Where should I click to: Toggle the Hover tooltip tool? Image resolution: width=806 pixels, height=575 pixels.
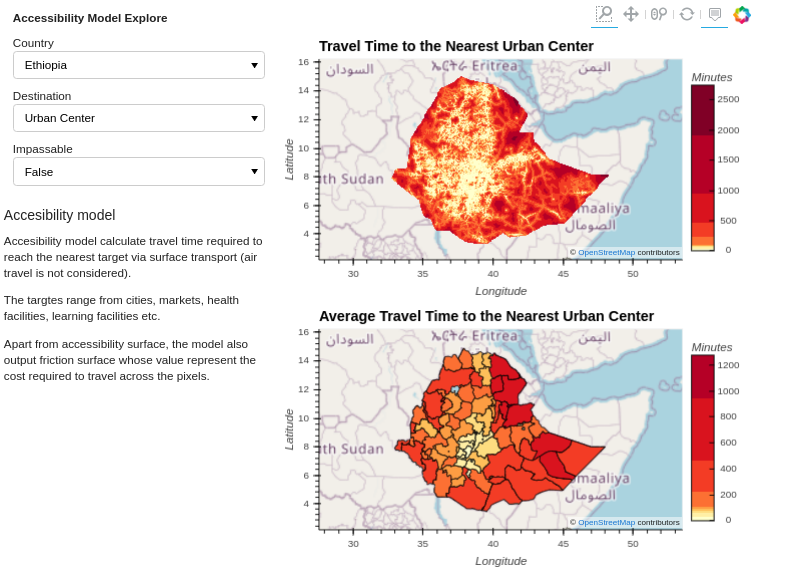(x=714, y=14)
